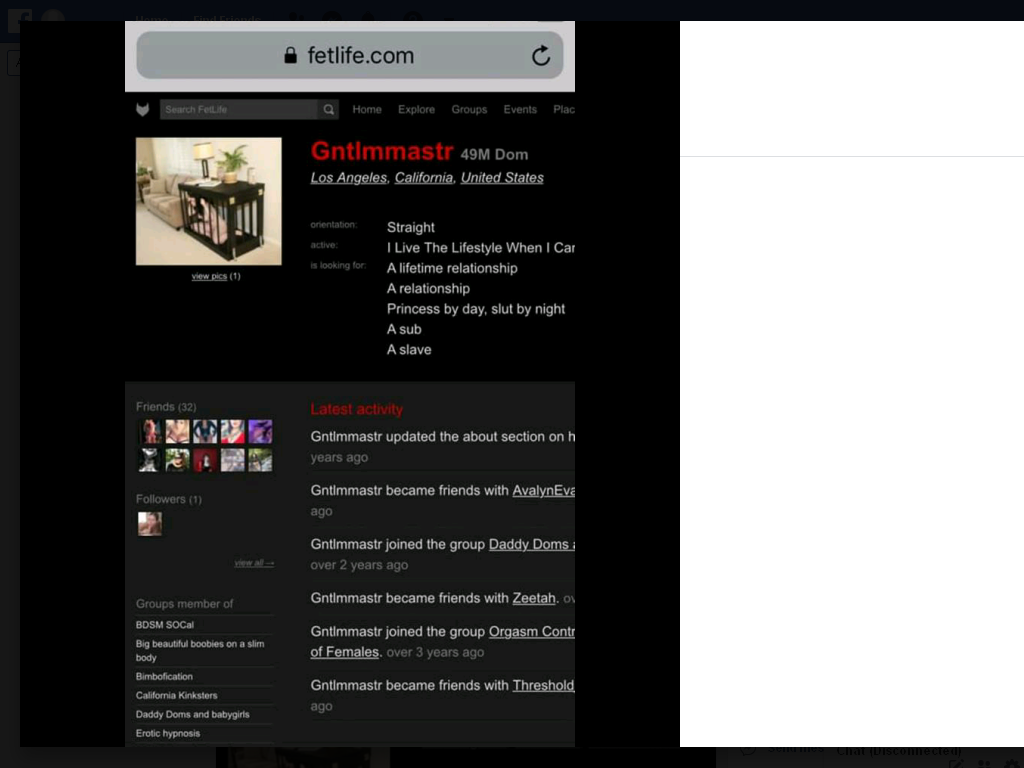Open the Bimbofication group link

click(x=164, y=677)
